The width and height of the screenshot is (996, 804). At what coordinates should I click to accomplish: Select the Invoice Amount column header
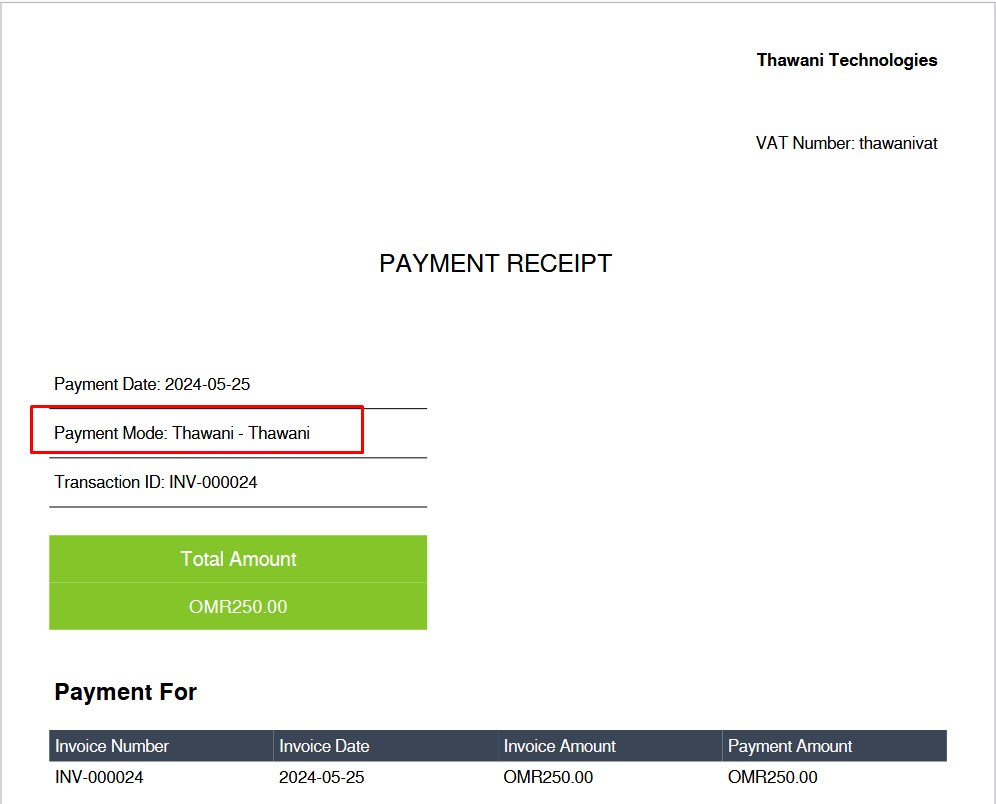tap(558, 746)
